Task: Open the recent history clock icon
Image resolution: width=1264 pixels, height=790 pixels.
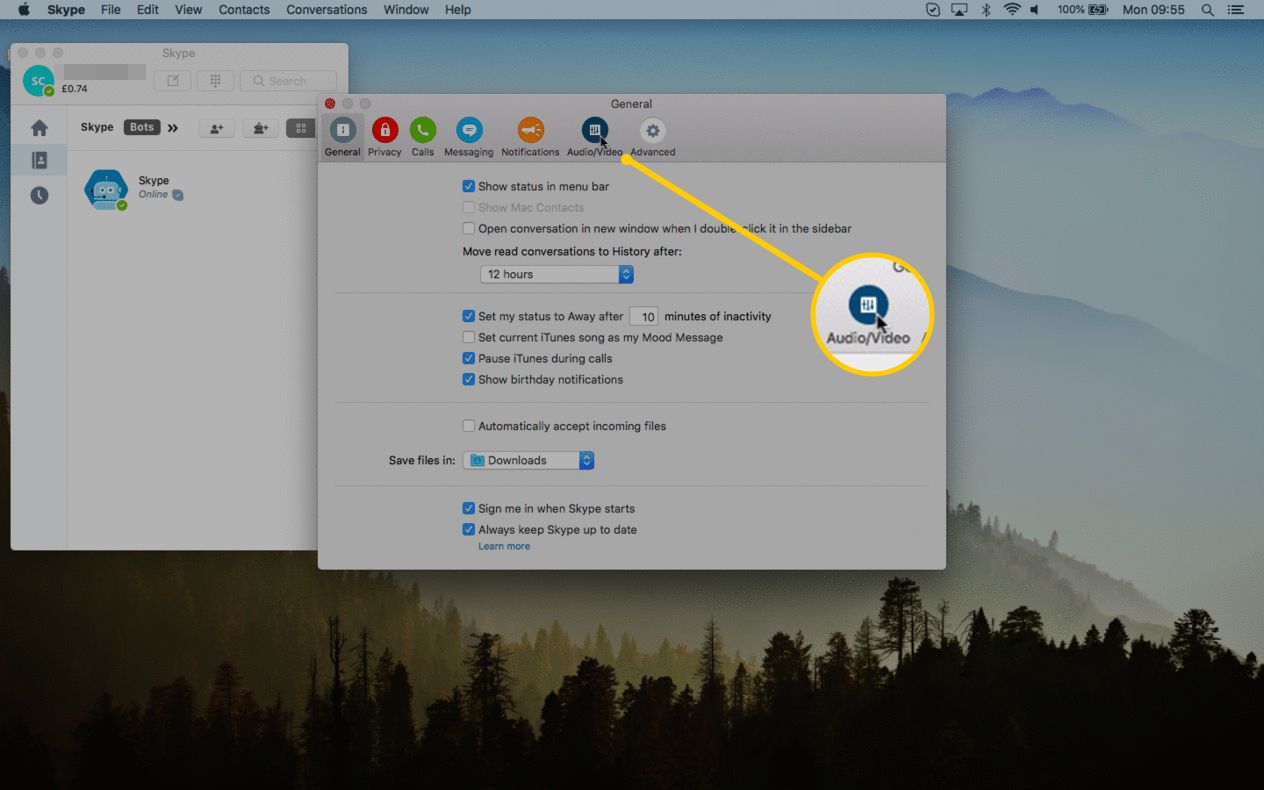Action: 39,195
